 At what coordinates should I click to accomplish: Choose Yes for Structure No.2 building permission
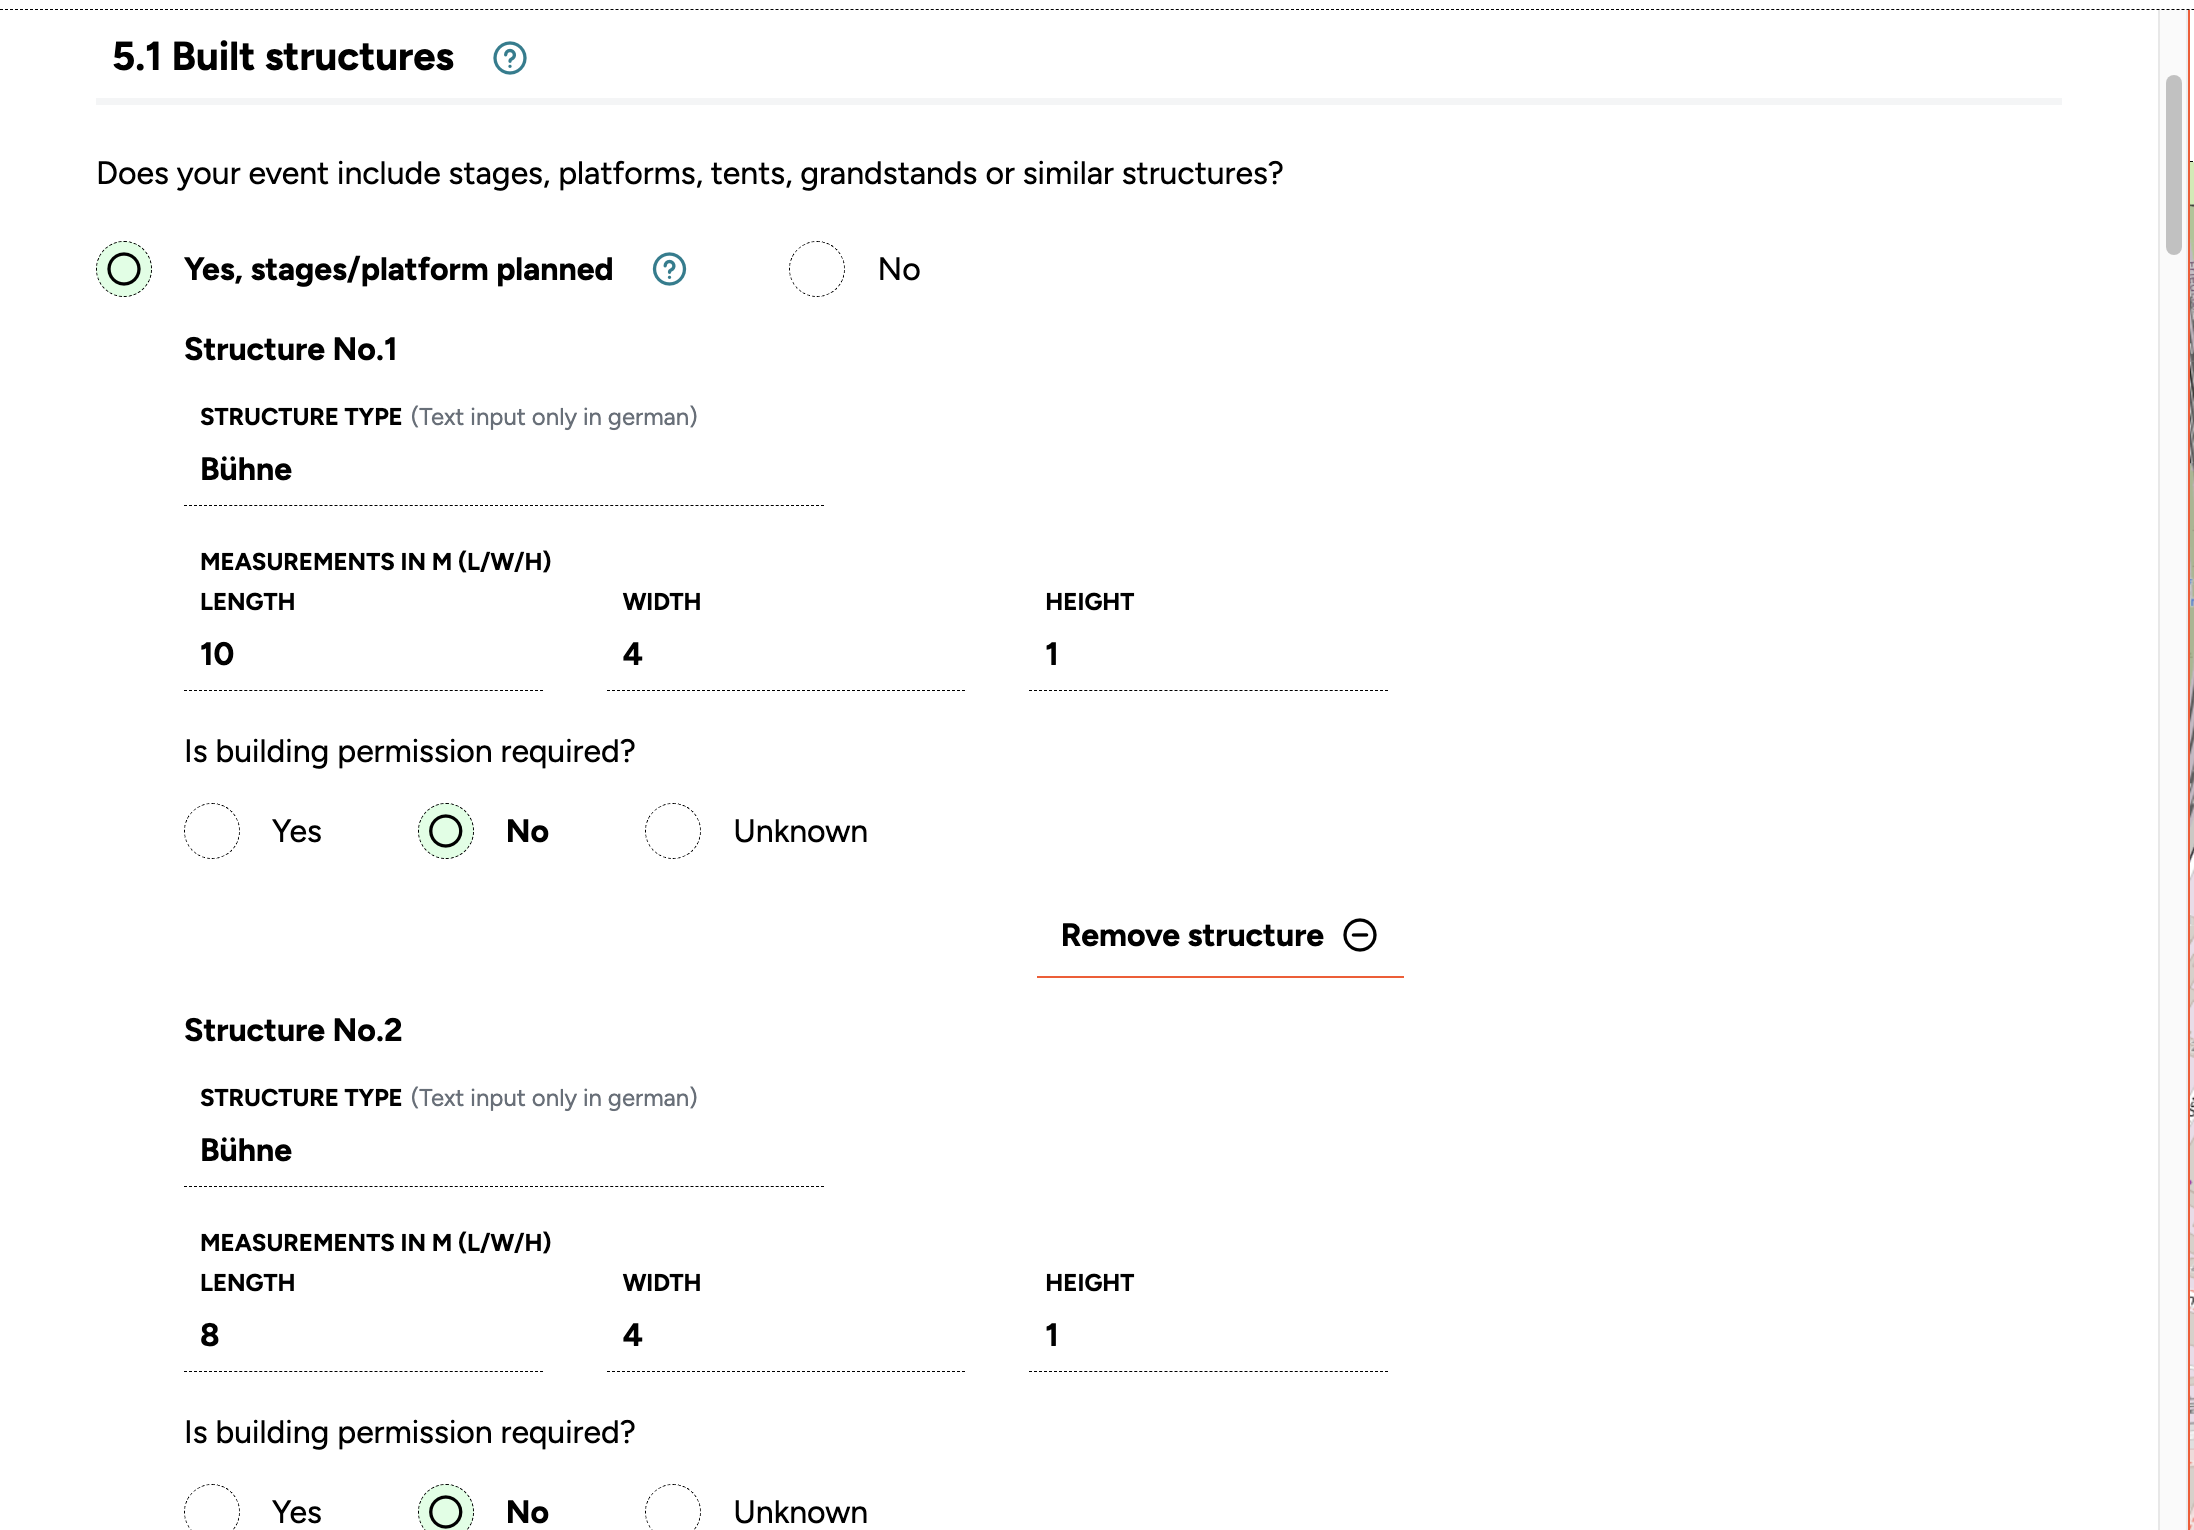212,1510
